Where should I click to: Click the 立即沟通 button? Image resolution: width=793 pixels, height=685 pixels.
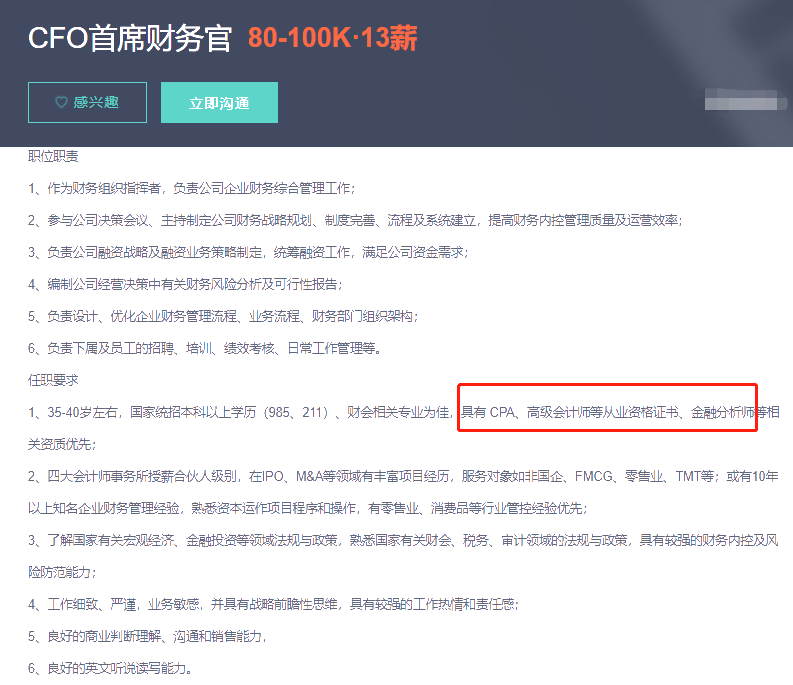coord(219,102)
